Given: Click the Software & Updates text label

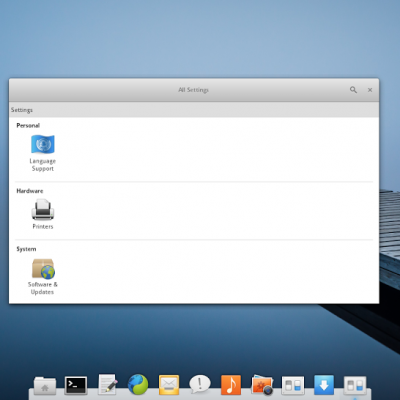Looking at the screenshot, I should coord(43,288).
